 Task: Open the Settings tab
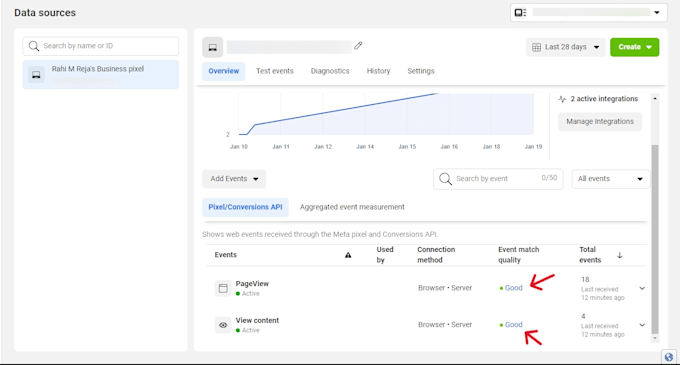click(421, 71)
